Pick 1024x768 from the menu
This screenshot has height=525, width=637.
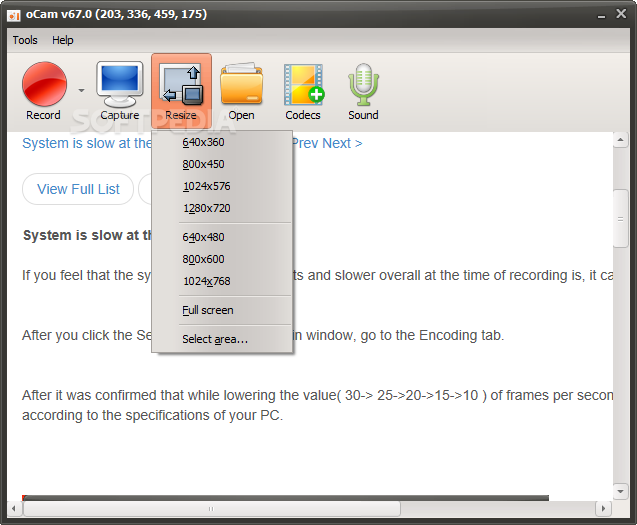222,281
